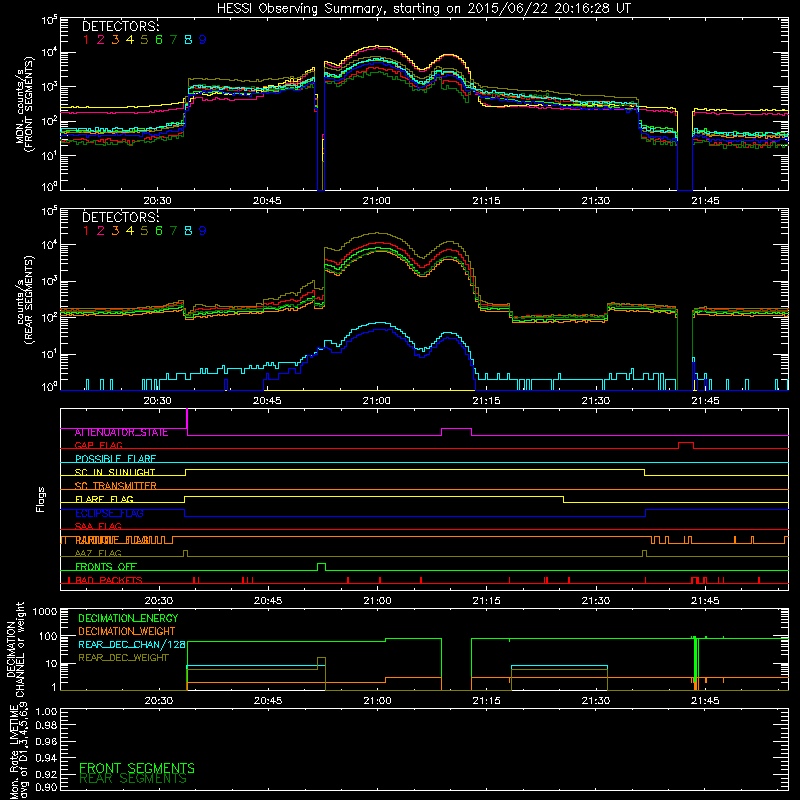Click the 1000 y-axis value in decimation panel

click(x=44, y=612)
